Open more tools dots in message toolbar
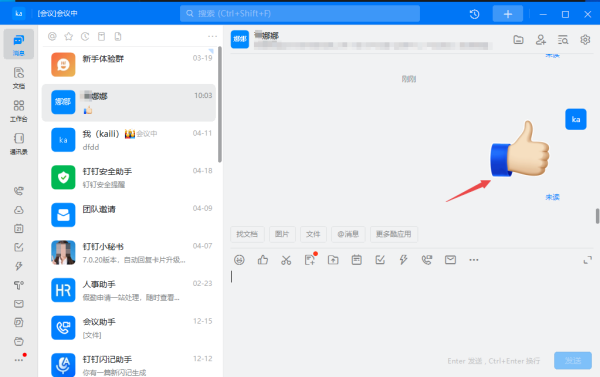 [474, 260]
